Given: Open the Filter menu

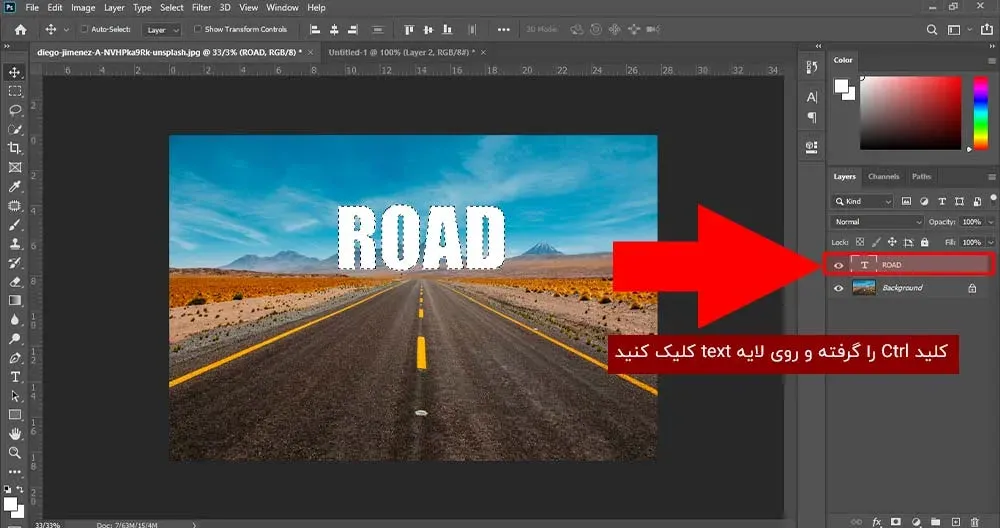Looking at the screenshot, I should pyautogui.click(x=202, y=8).
